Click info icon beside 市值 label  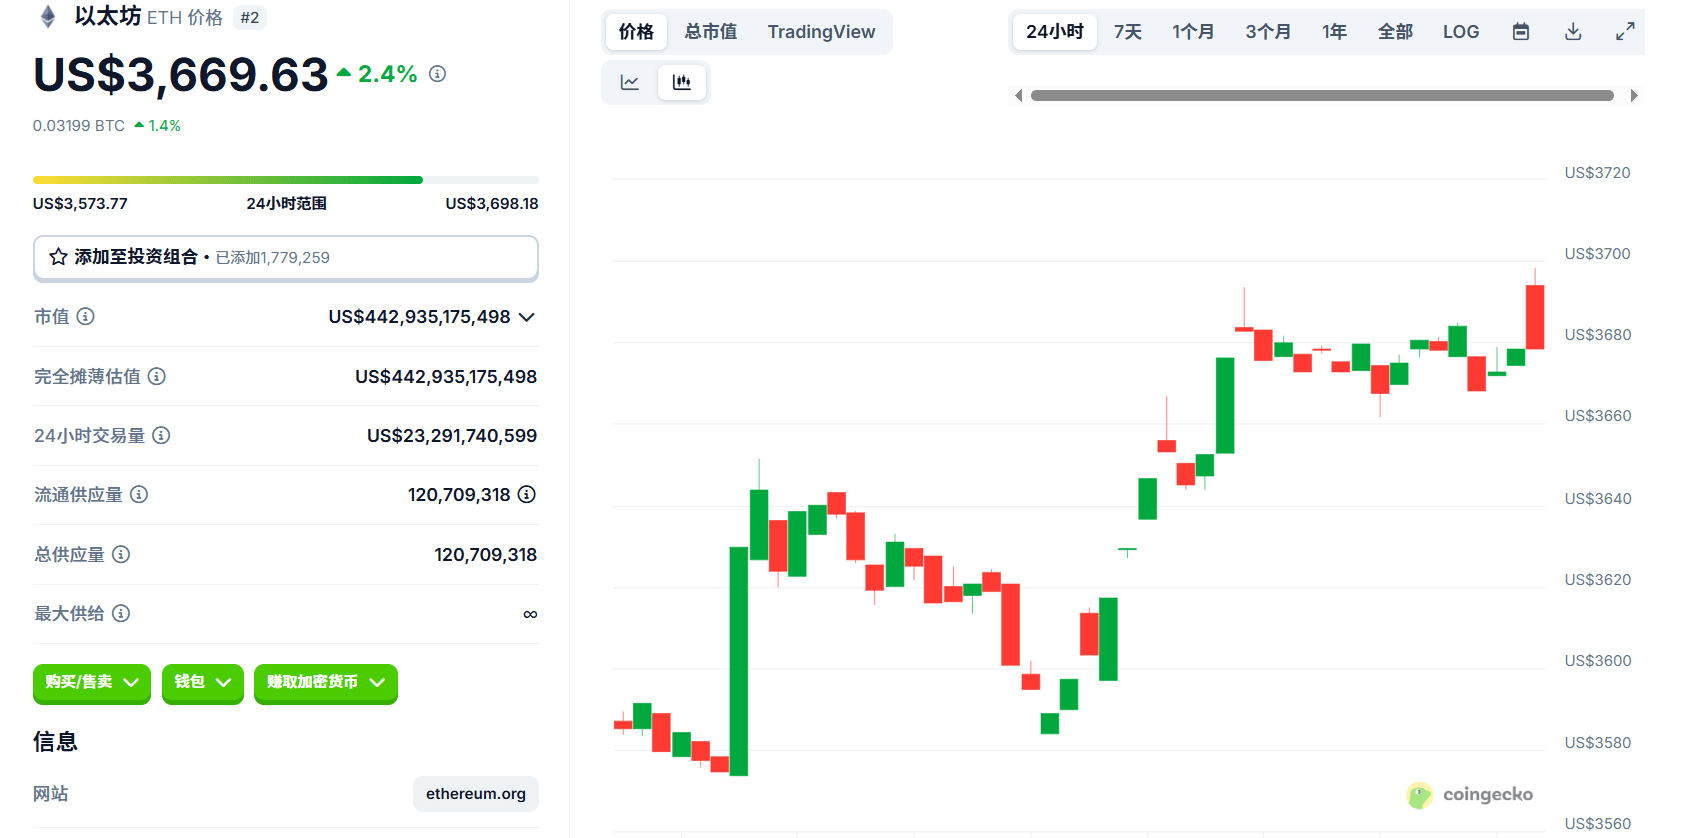(86, 316)
